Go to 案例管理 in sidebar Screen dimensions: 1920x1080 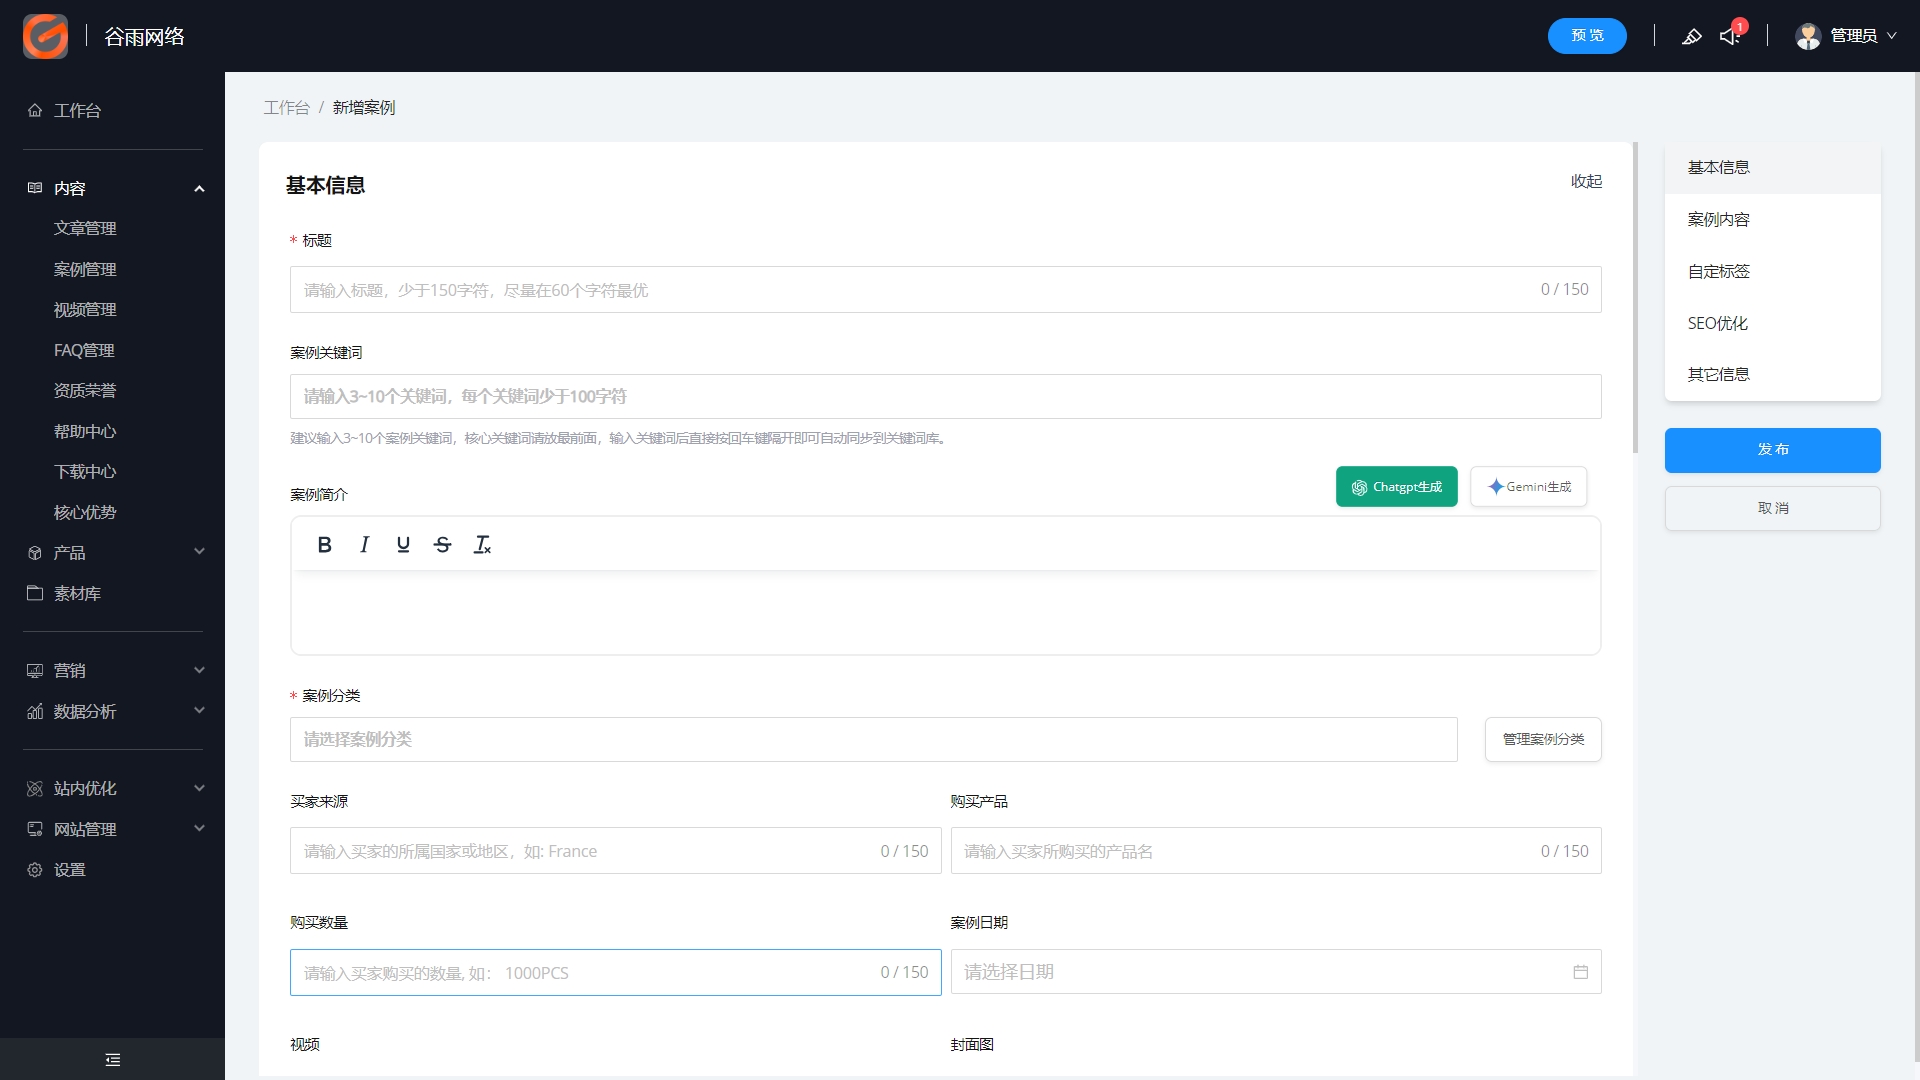tap(85, 270)
